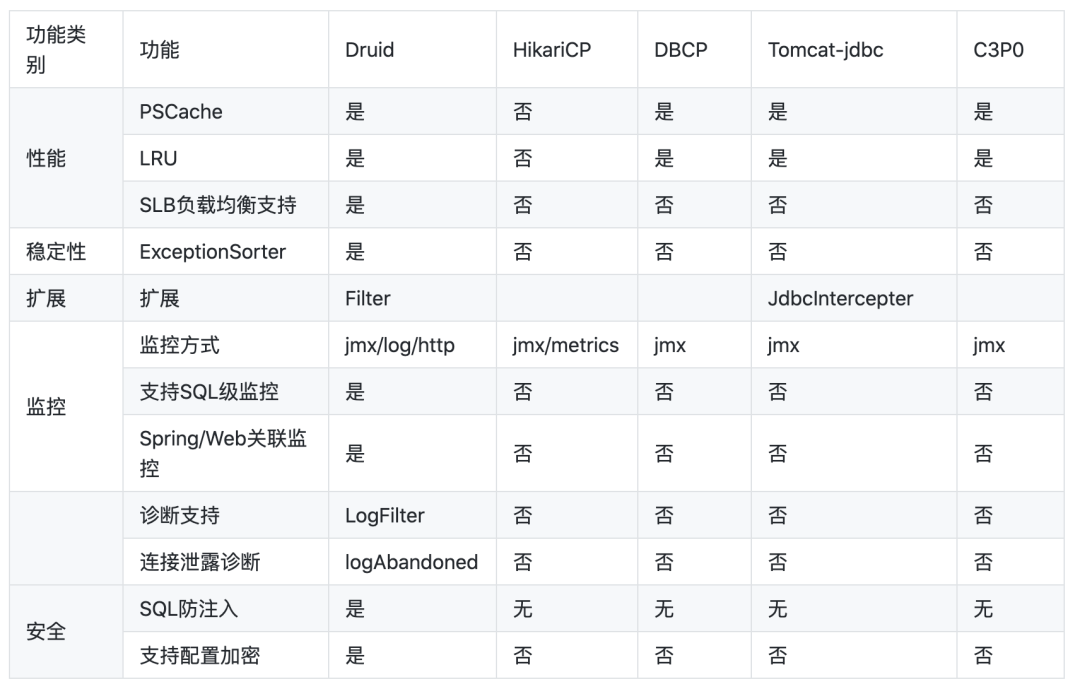The width and height of the screenshot is (1080, 689).
Task: Click the logAbandoned cell
Action: 411,563
